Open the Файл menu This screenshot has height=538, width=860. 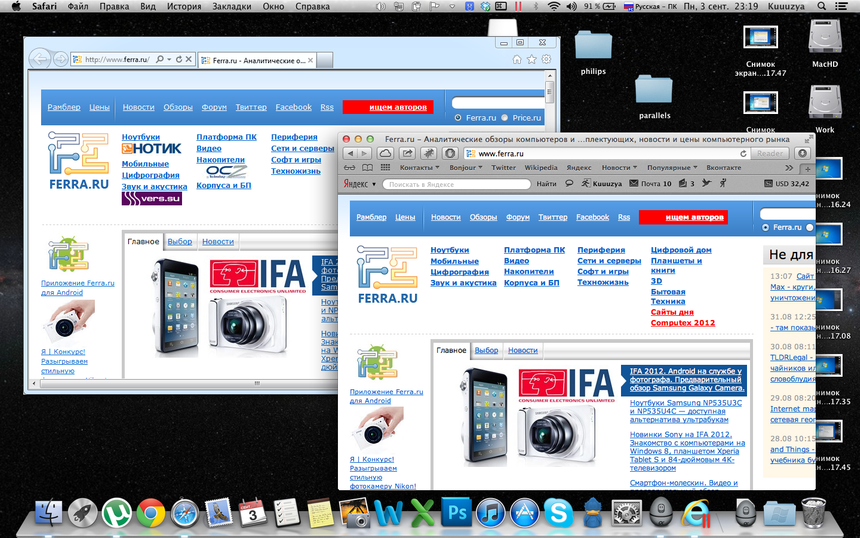click(x=78, y=7)
